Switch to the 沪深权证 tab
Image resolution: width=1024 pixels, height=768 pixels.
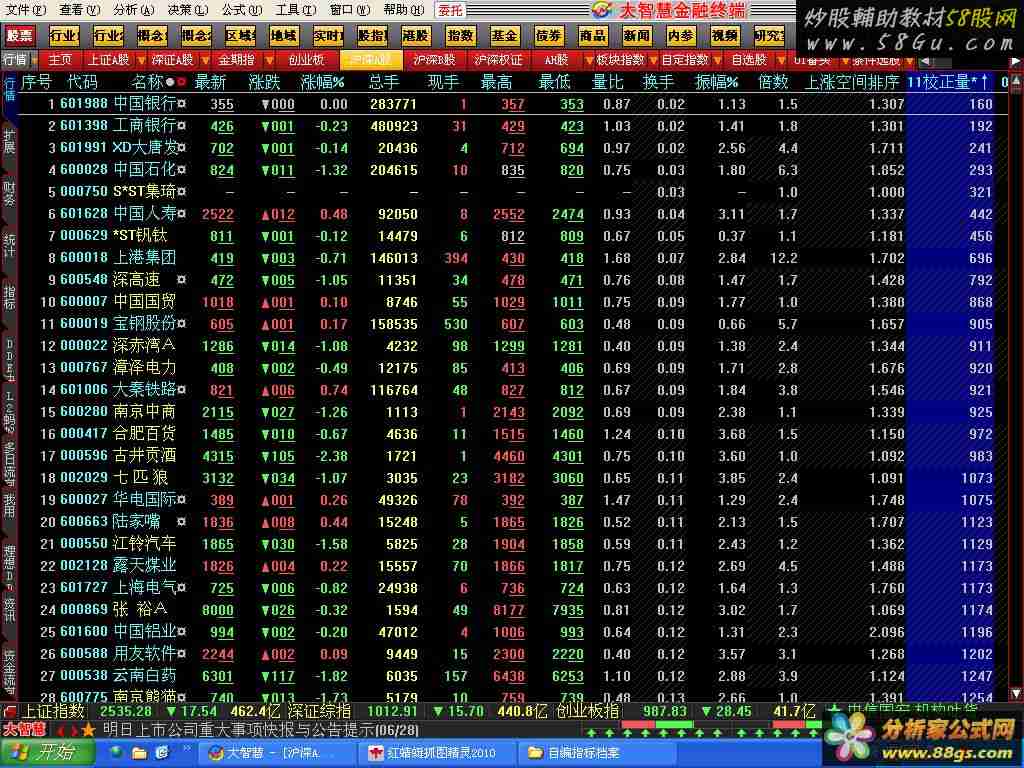498,60
